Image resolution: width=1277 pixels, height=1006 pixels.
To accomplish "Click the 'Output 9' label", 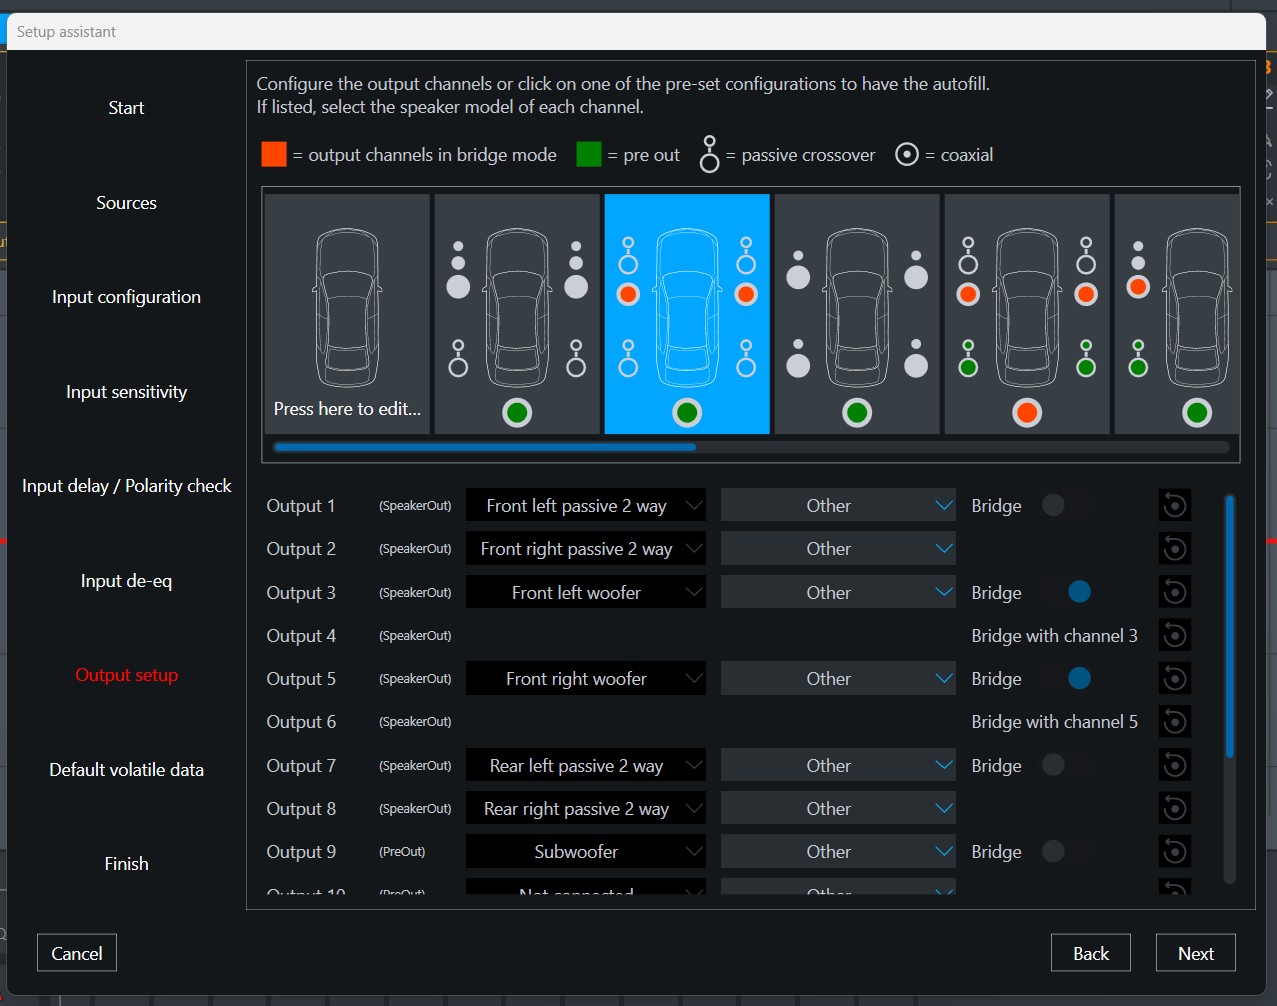I will click(301, 852).
